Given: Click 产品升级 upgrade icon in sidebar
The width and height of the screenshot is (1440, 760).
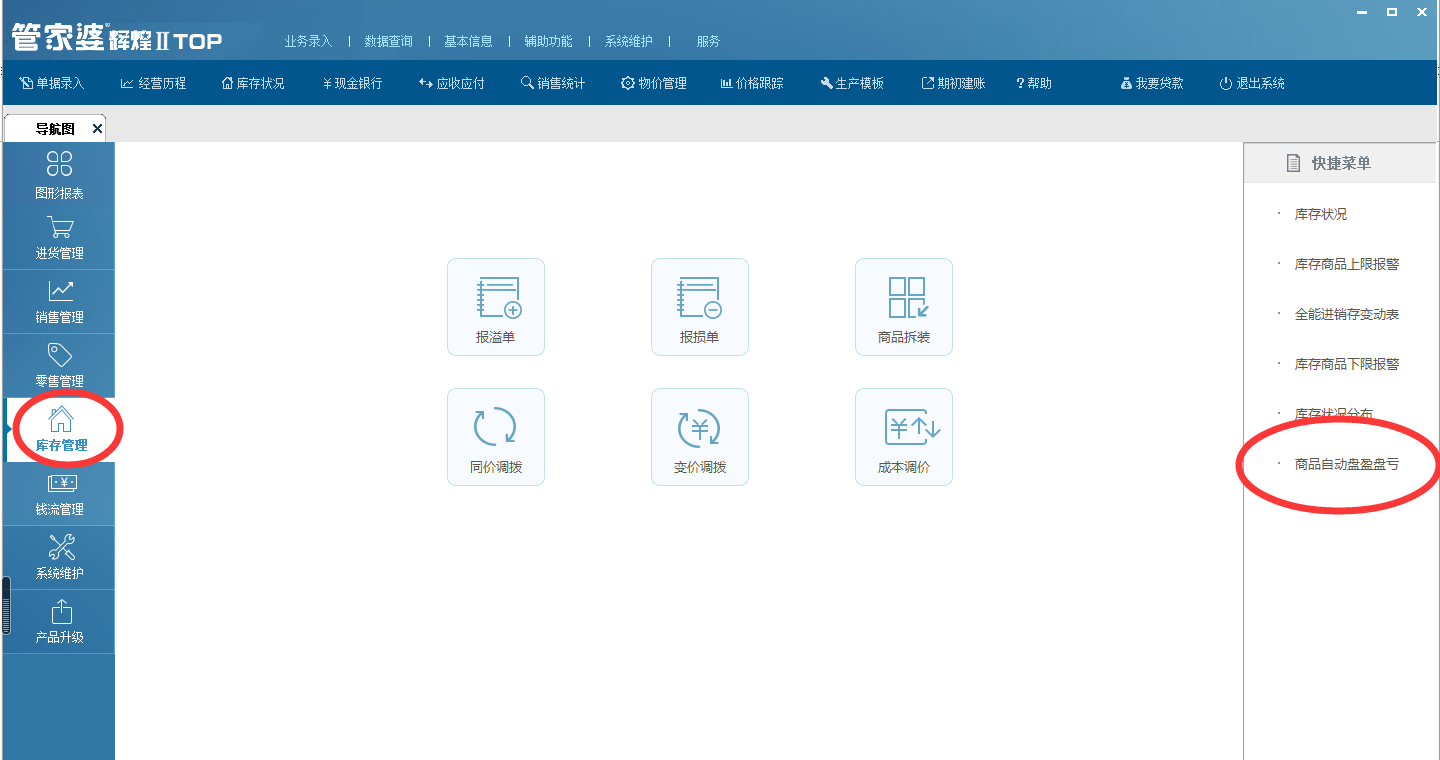Looking at the screenshot, I should [x=60, y=622].
